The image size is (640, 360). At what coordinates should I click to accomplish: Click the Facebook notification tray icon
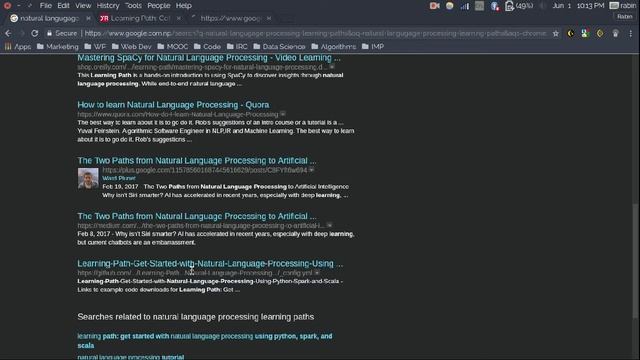coord(495,6)
